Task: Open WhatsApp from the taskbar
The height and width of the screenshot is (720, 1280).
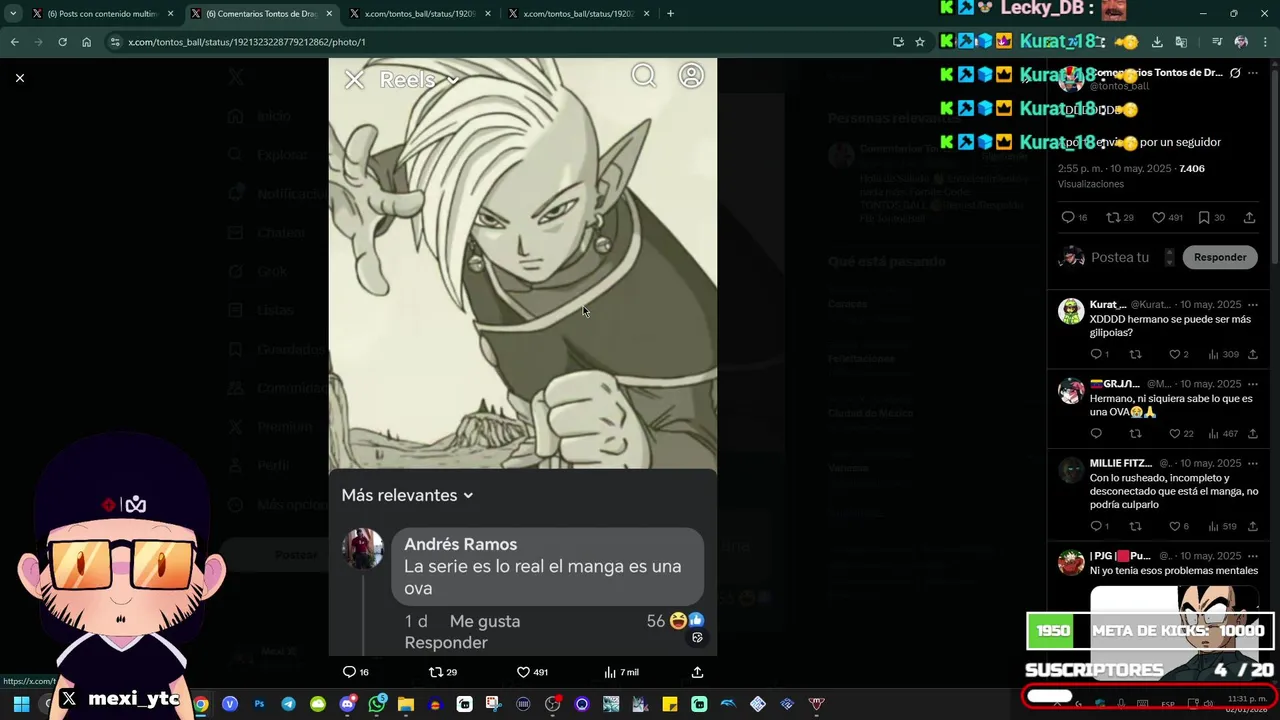Action: (377, 704)
